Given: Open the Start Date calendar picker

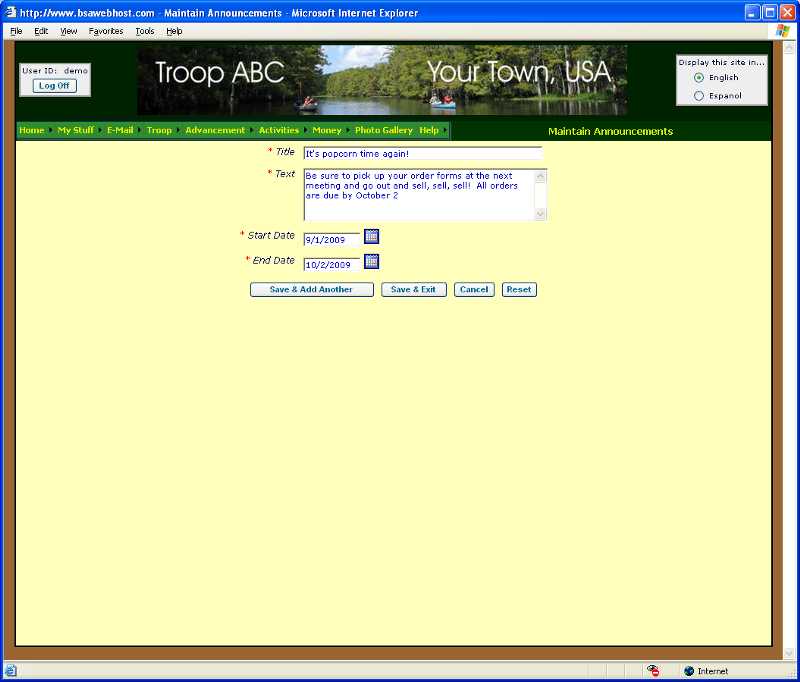Looking at the screenshot, I should tap(371, 237).
